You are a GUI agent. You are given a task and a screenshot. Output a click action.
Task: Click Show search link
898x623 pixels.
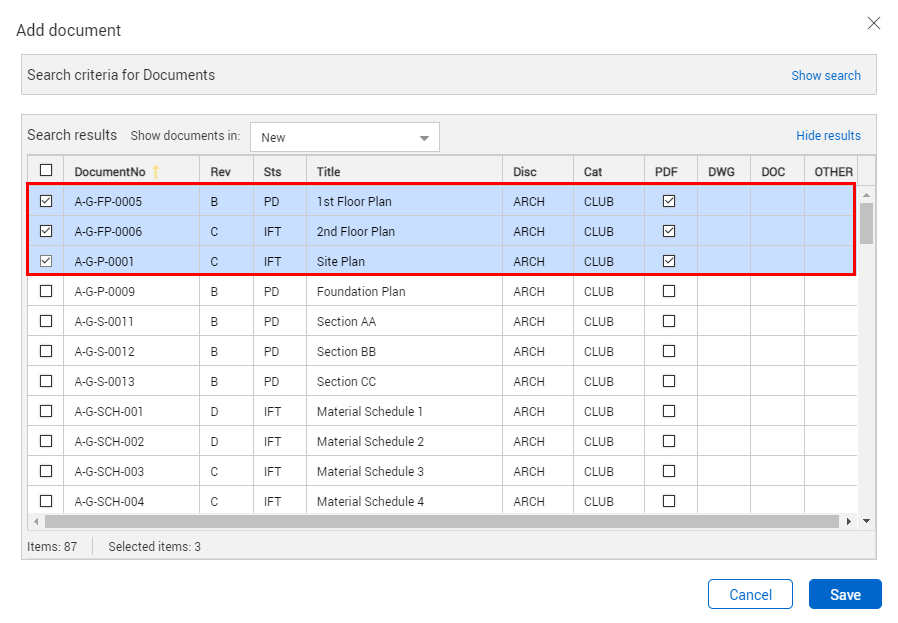[825, 75]
